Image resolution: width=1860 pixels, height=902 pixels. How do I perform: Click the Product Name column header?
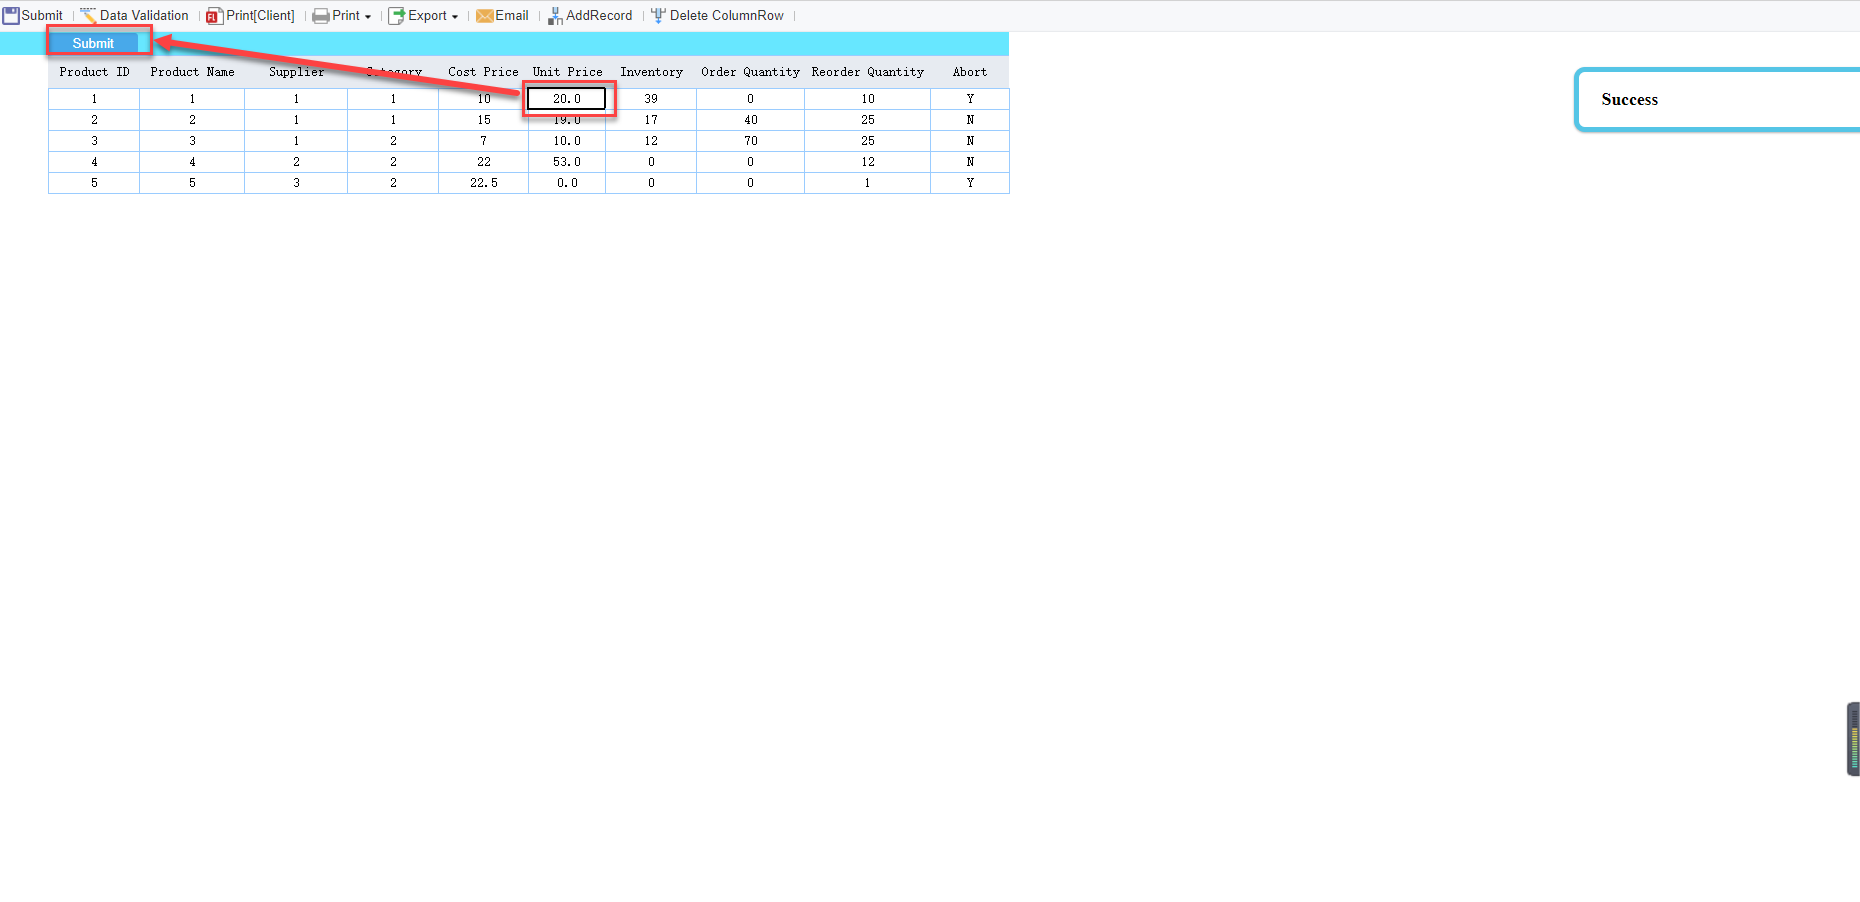[x=192, y=72]
